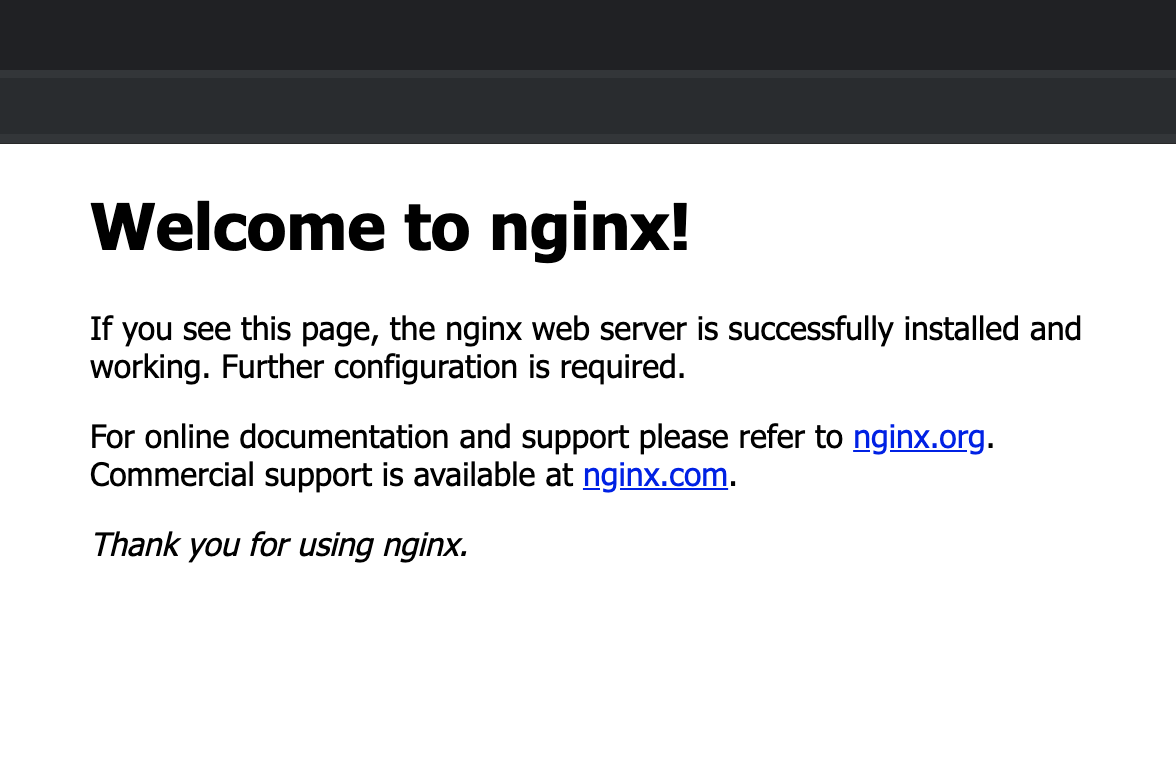
Task: Click the "If you see this page" paragraph
Action: tap(585, 348)
